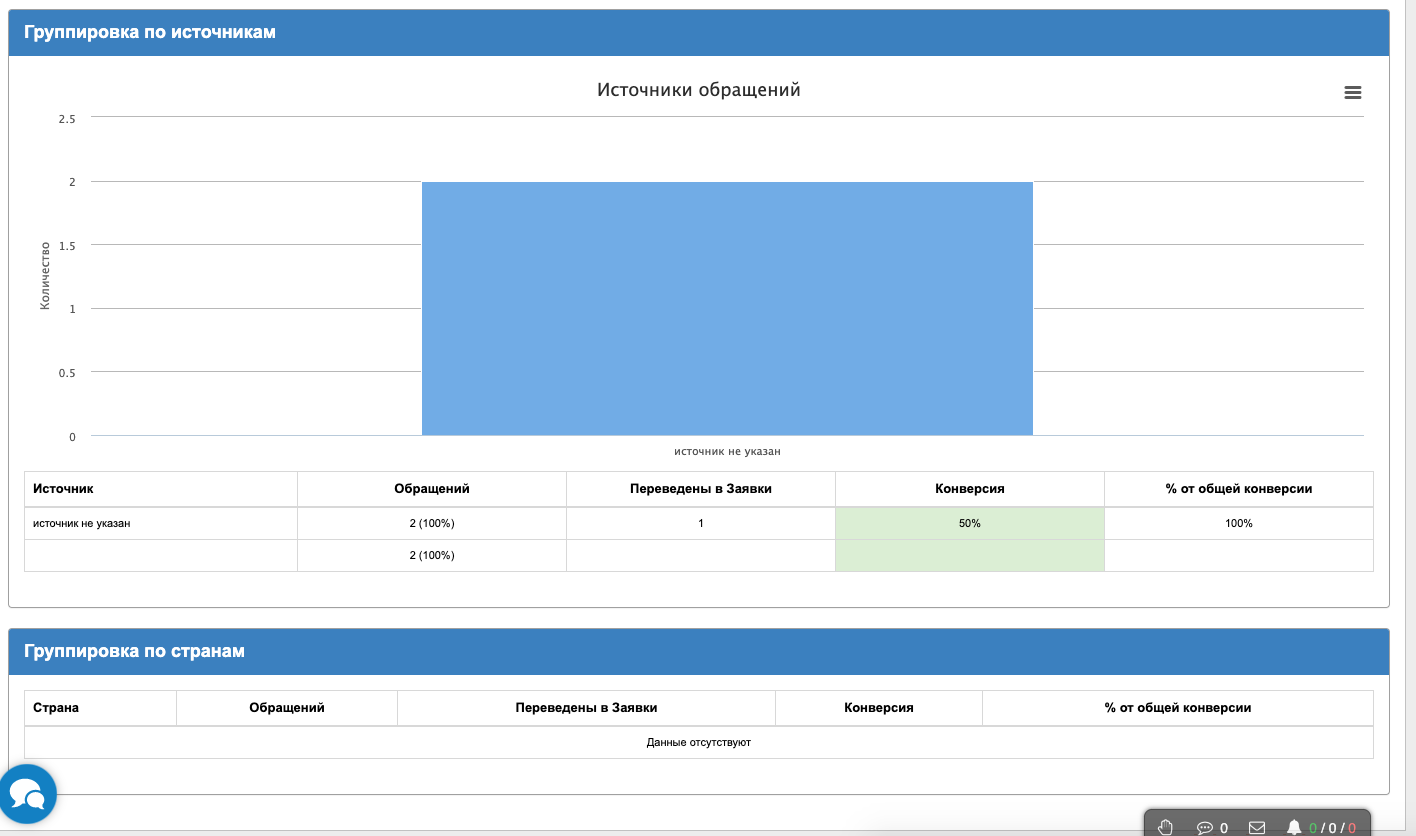This screenshot has height=836, width=1416.
Task: Open the chart hamburger context menu
Action: point(1352,92)
